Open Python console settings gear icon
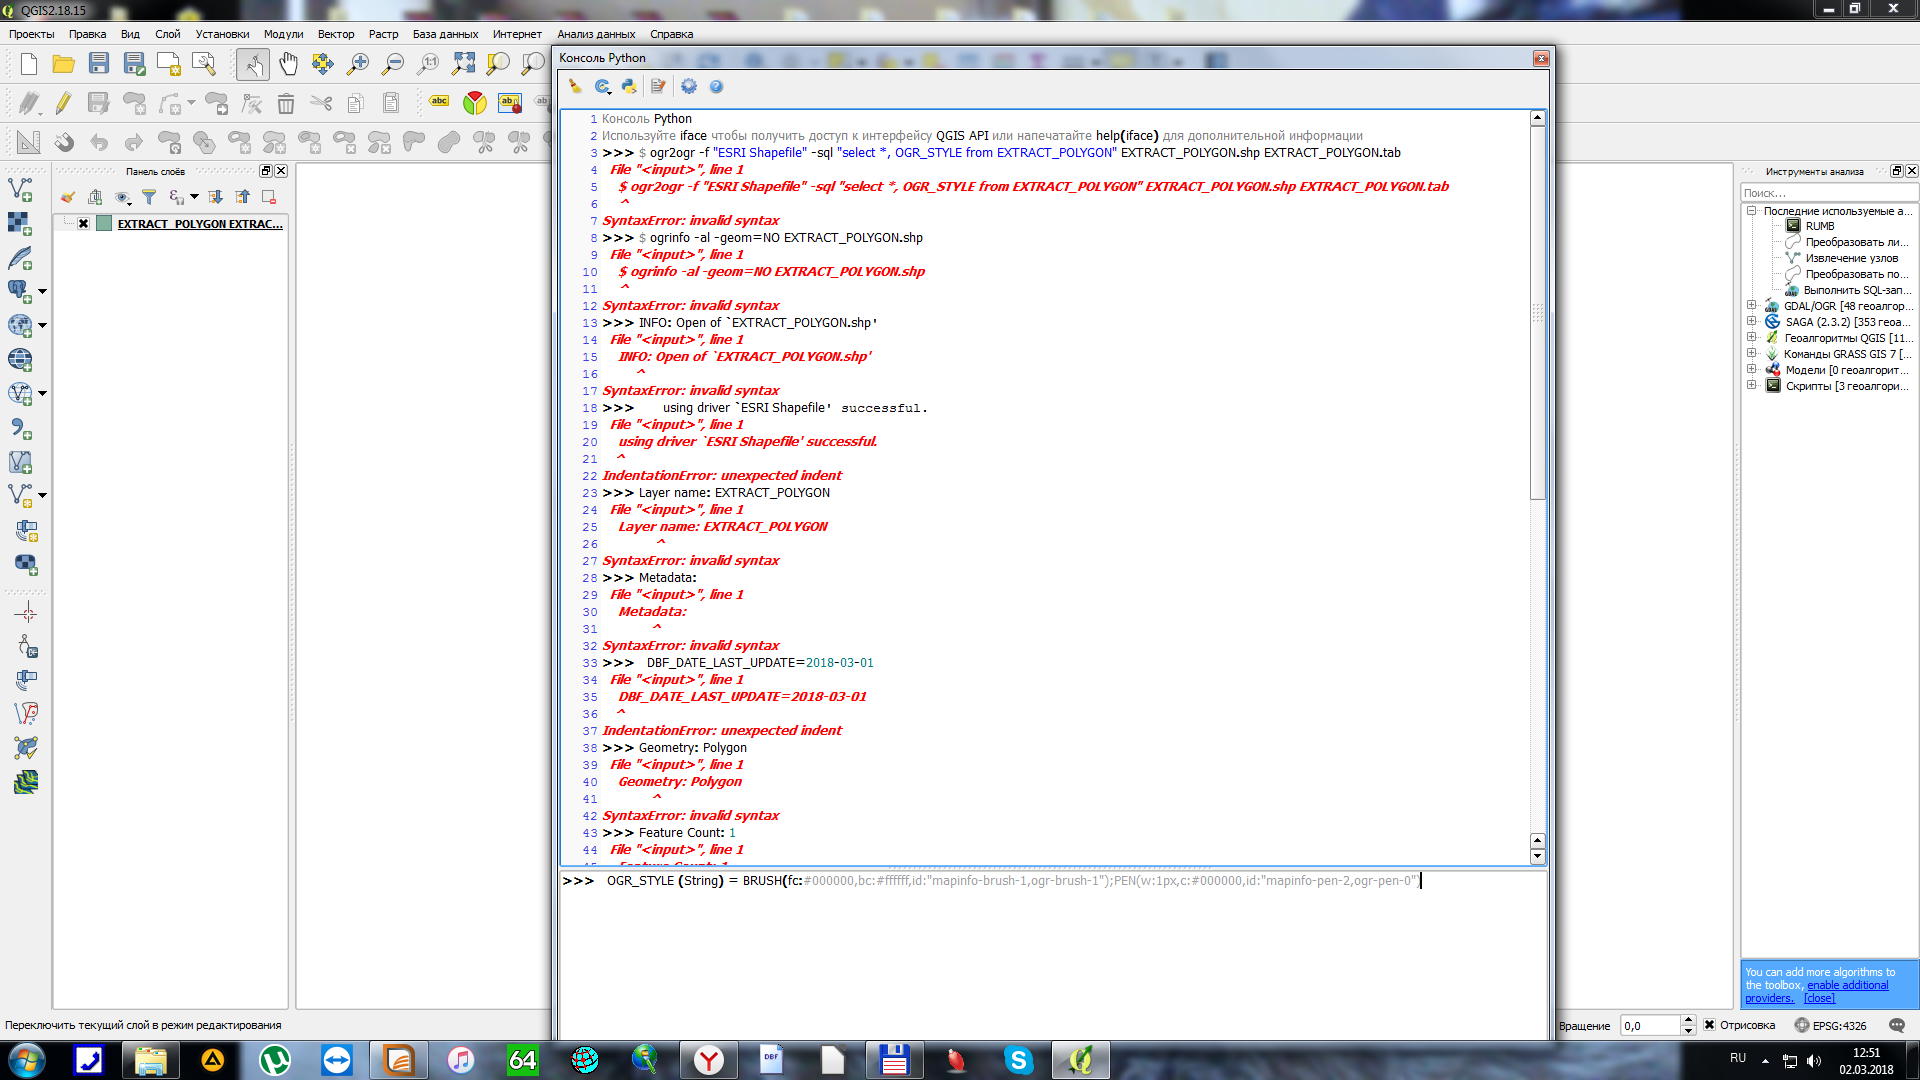The image size is (1920, 1080). (689, 87)
